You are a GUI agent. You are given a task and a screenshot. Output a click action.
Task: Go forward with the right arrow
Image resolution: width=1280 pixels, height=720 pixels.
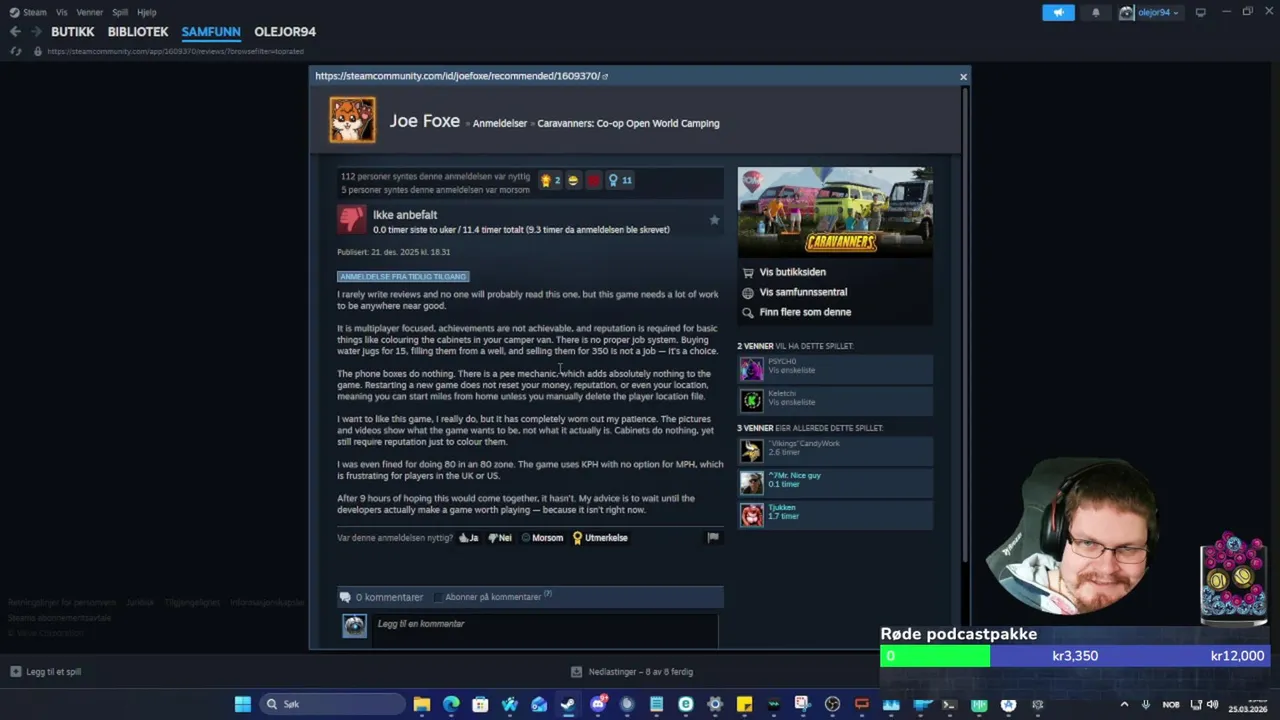pos(36,32)
